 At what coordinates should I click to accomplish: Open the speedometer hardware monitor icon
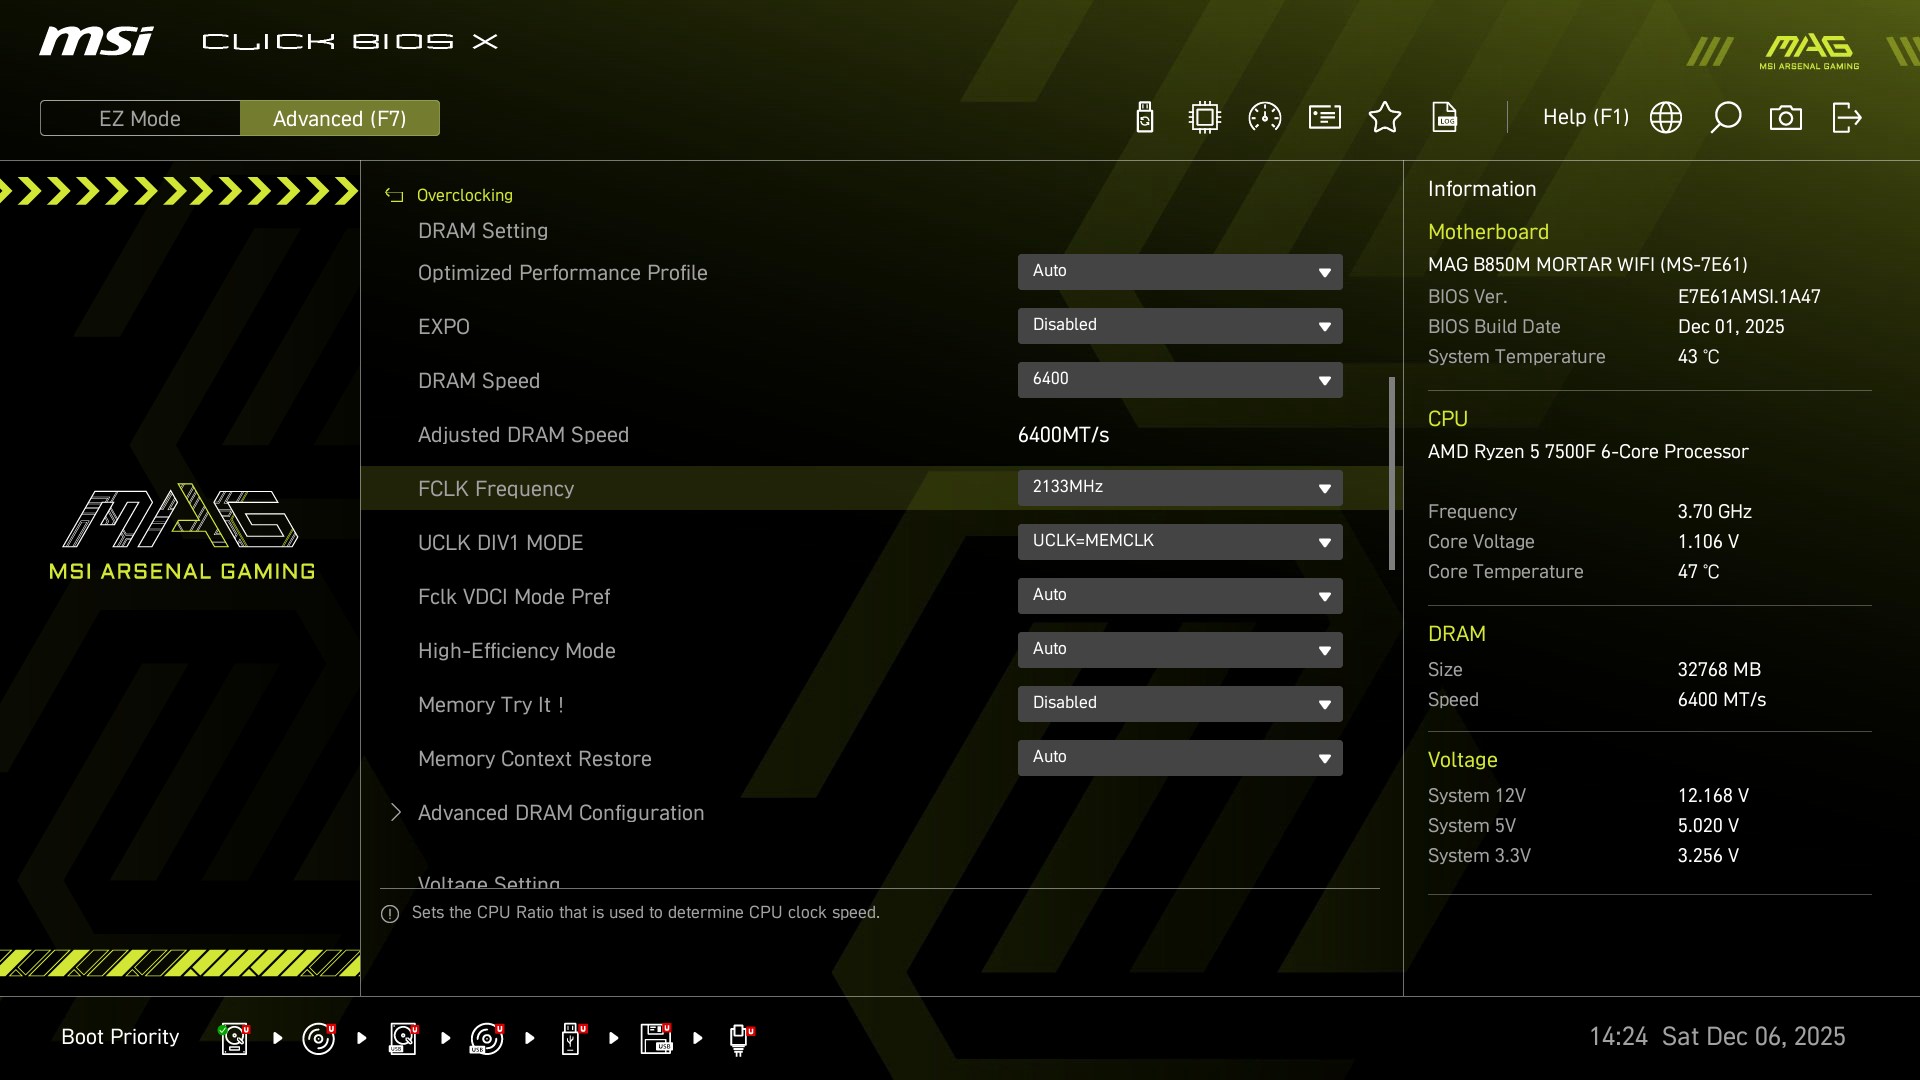point(1265,118)
